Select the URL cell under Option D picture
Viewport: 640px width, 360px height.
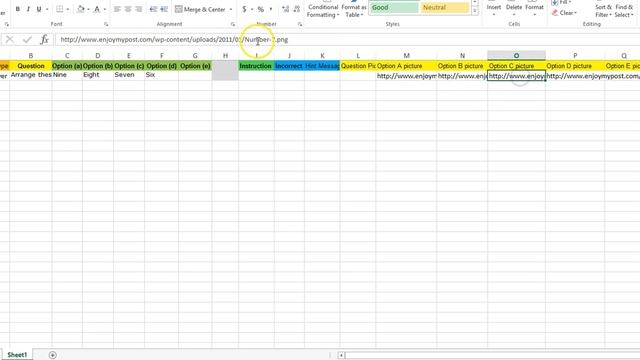575,76
